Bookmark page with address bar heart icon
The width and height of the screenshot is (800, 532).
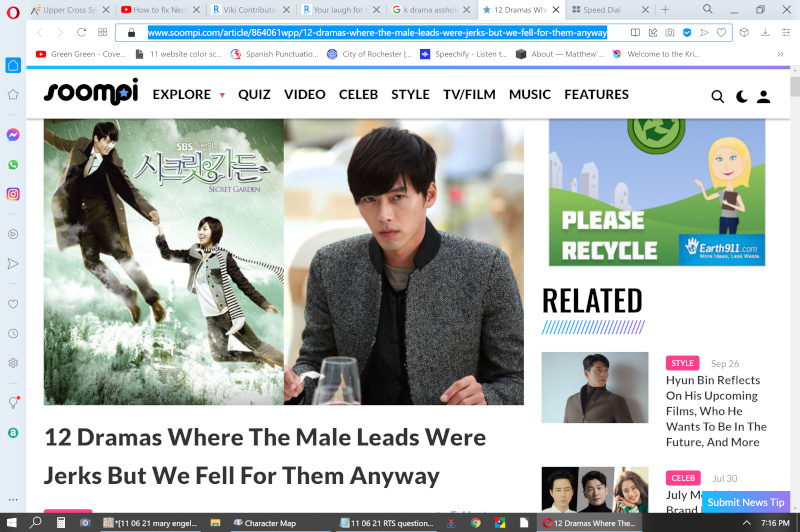click(721, 33)
